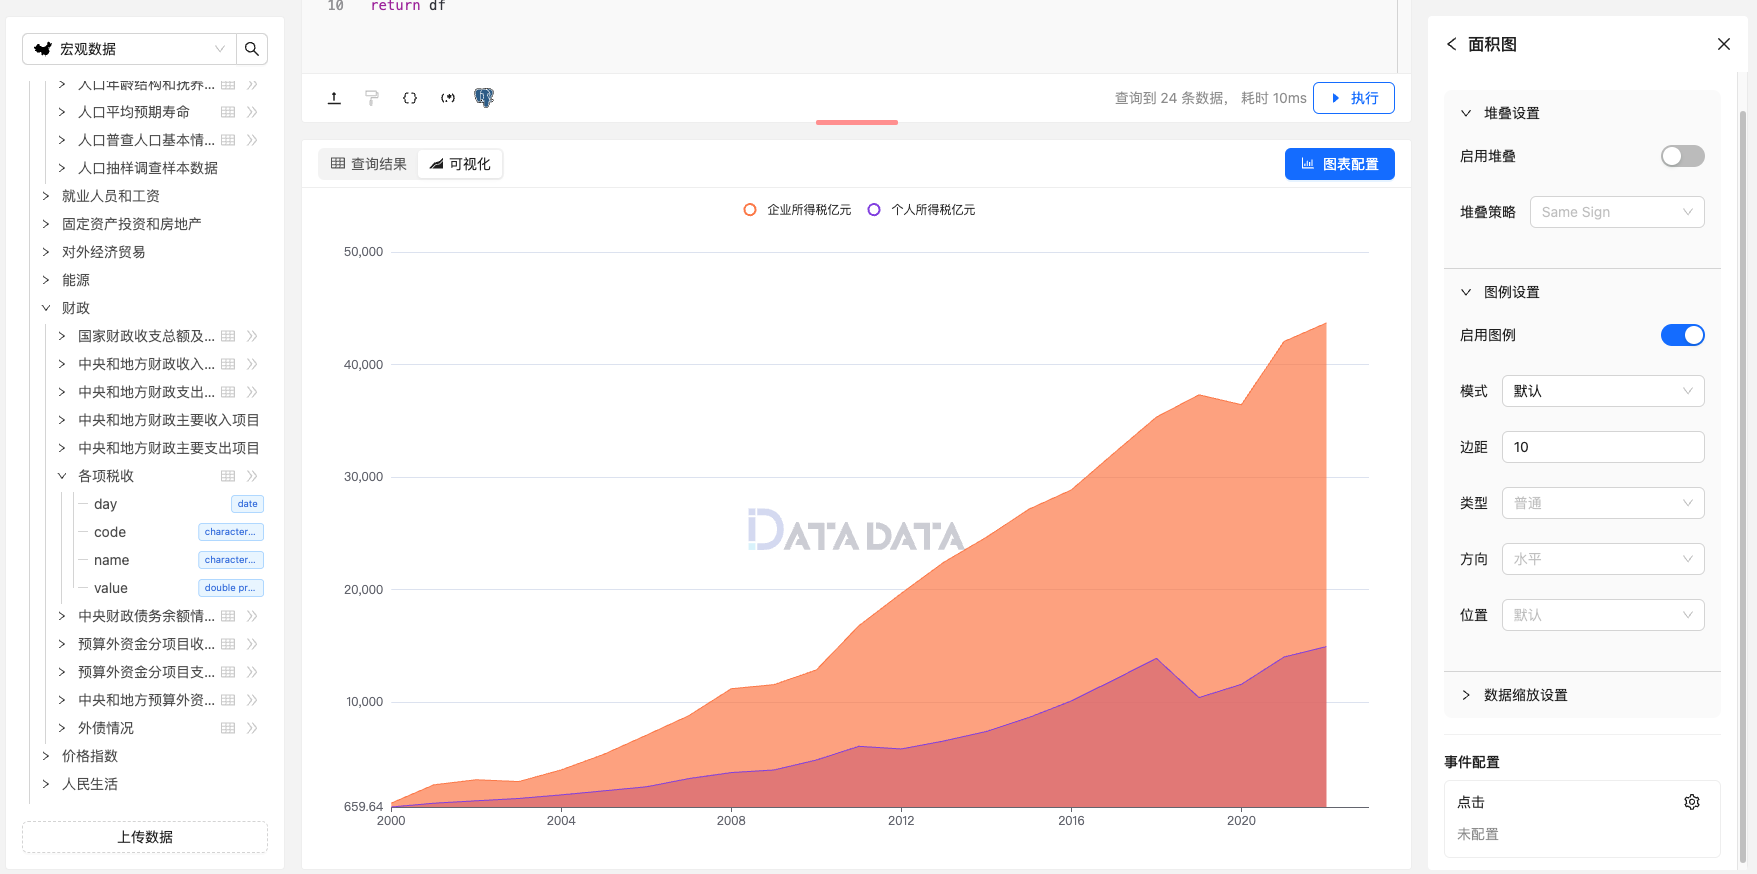Collapse the 财政 tree node
The height and width of the screenshot is (874, 1757).
[46, 308]
